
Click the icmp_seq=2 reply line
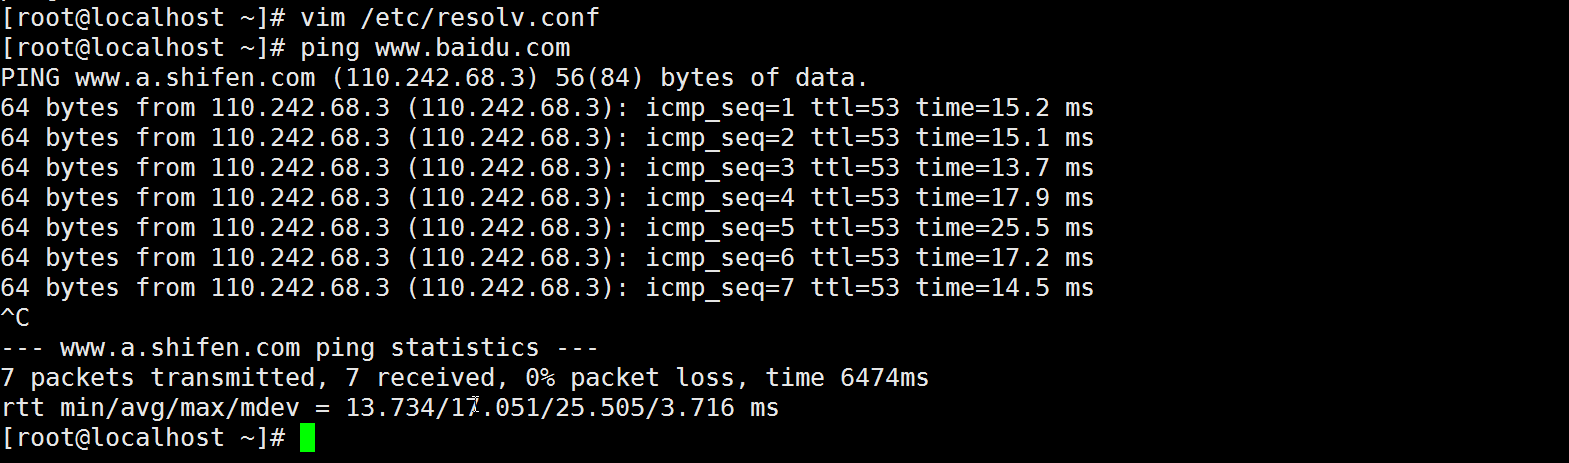[x=546, y=138]
